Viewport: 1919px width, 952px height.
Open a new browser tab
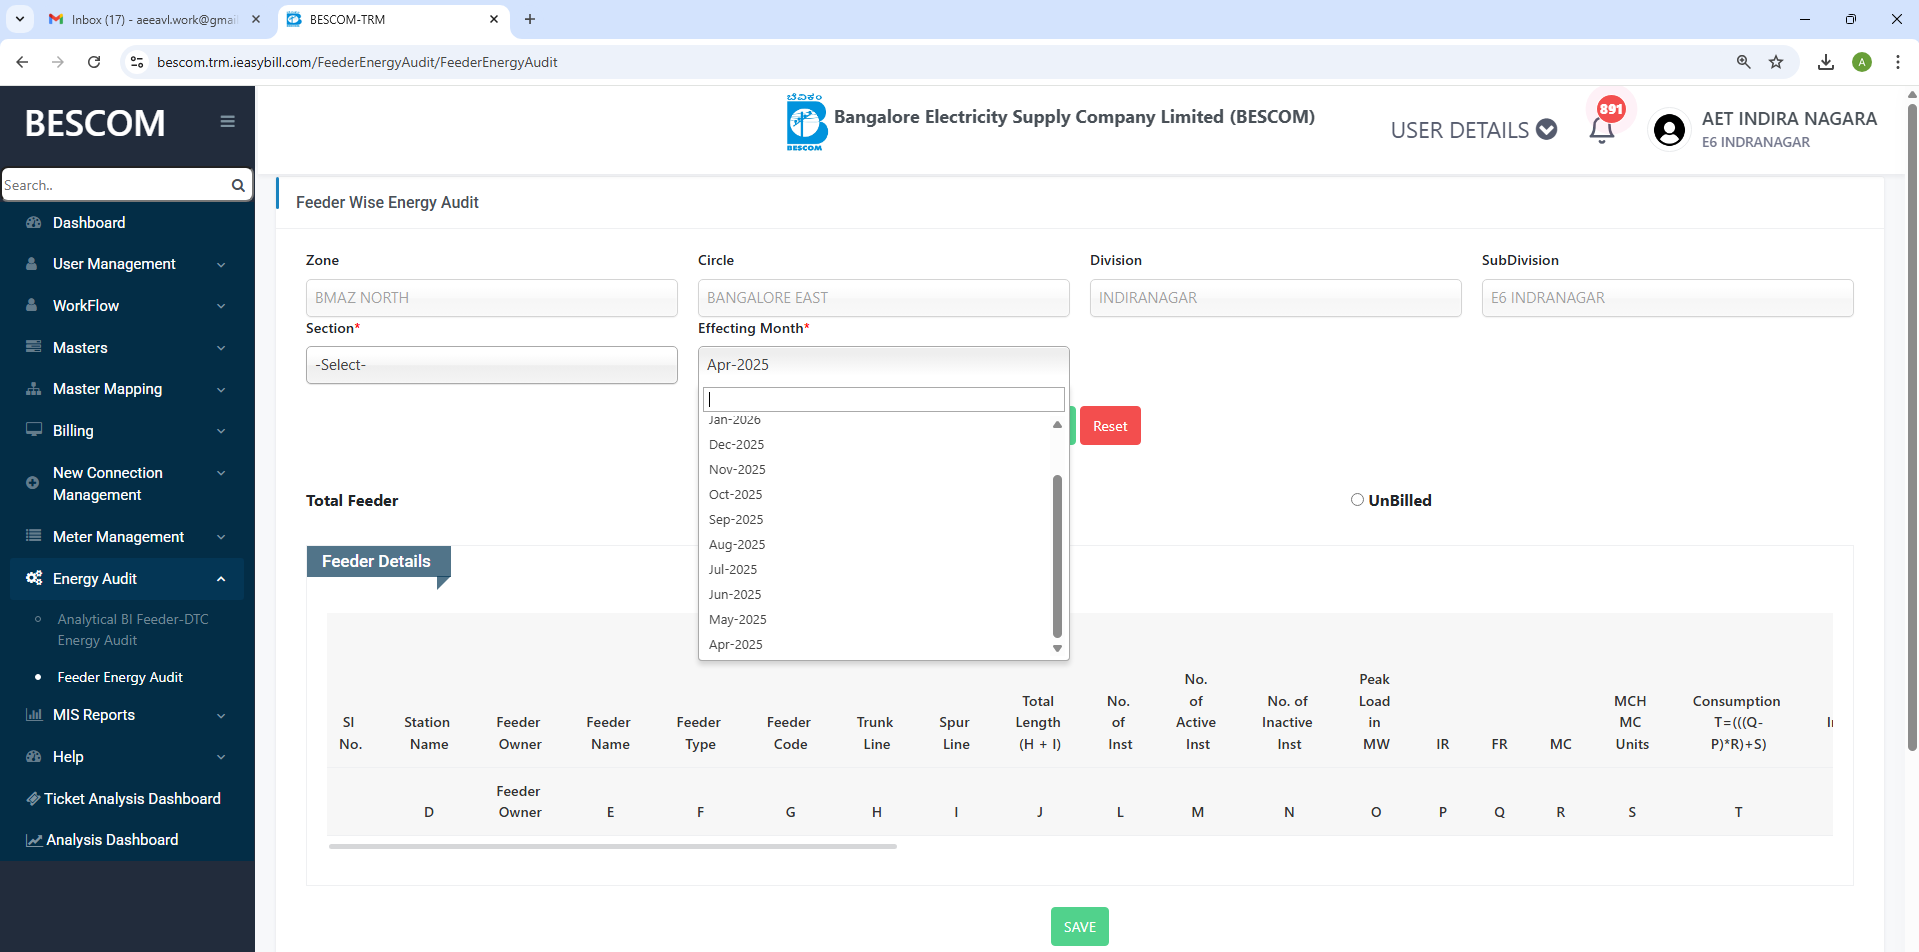[530, 19]
